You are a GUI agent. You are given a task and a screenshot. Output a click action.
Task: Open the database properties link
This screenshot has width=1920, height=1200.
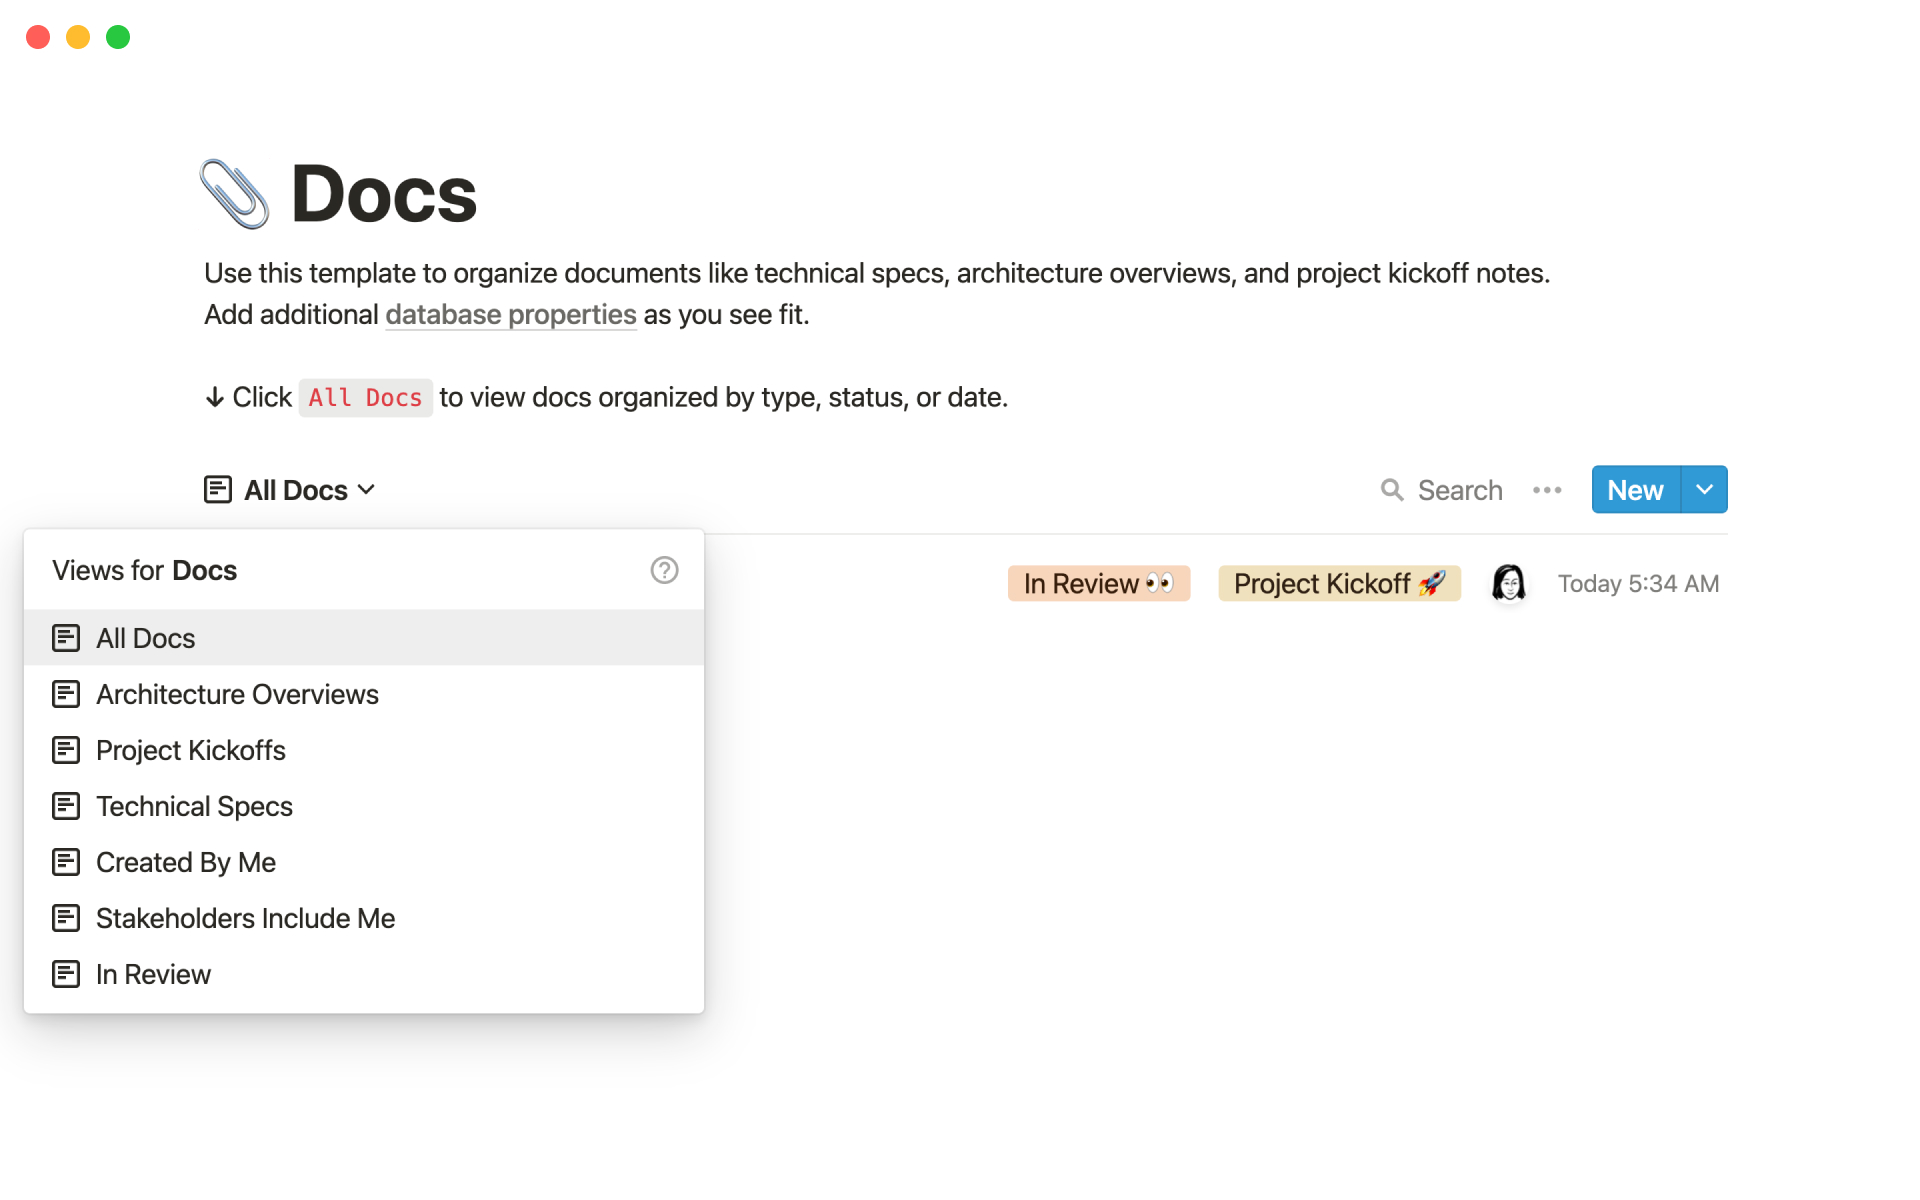(510, 314)
